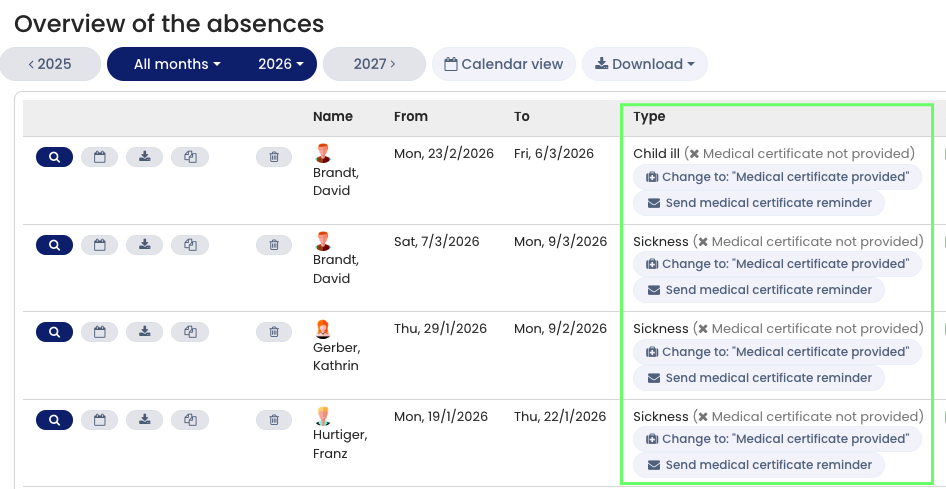Delete the Hurtiger, Franz absence via trash icon

[x=274, y=420]
